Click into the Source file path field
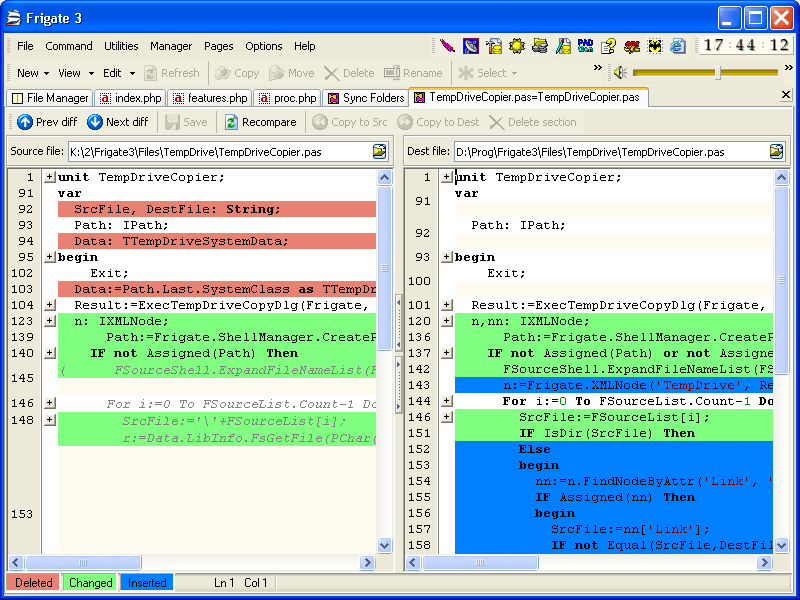 220,152
